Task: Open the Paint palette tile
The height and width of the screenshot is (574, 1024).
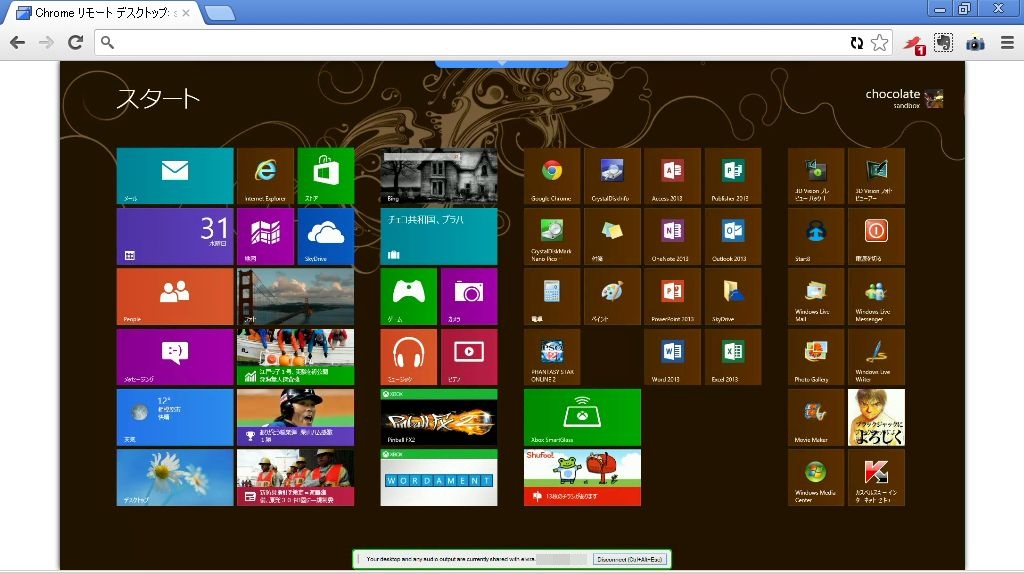Action: click(612, 296)
